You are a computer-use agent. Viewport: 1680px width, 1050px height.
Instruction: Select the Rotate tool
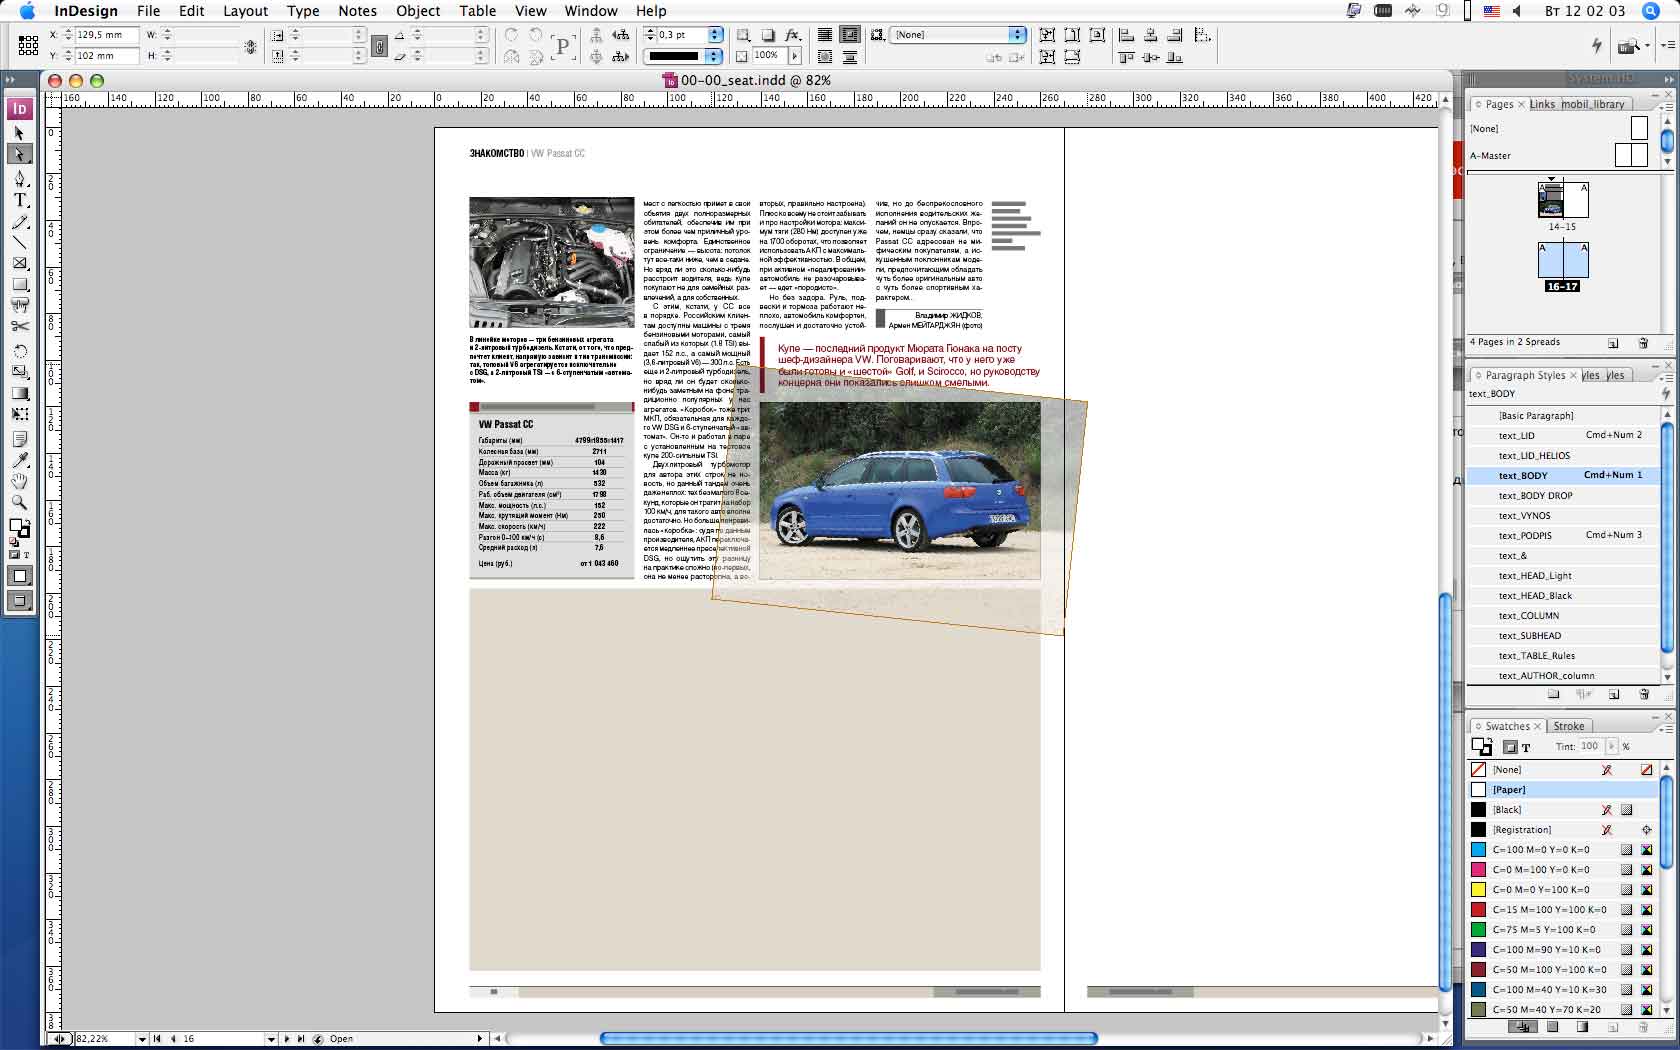[x=19, y=351]
